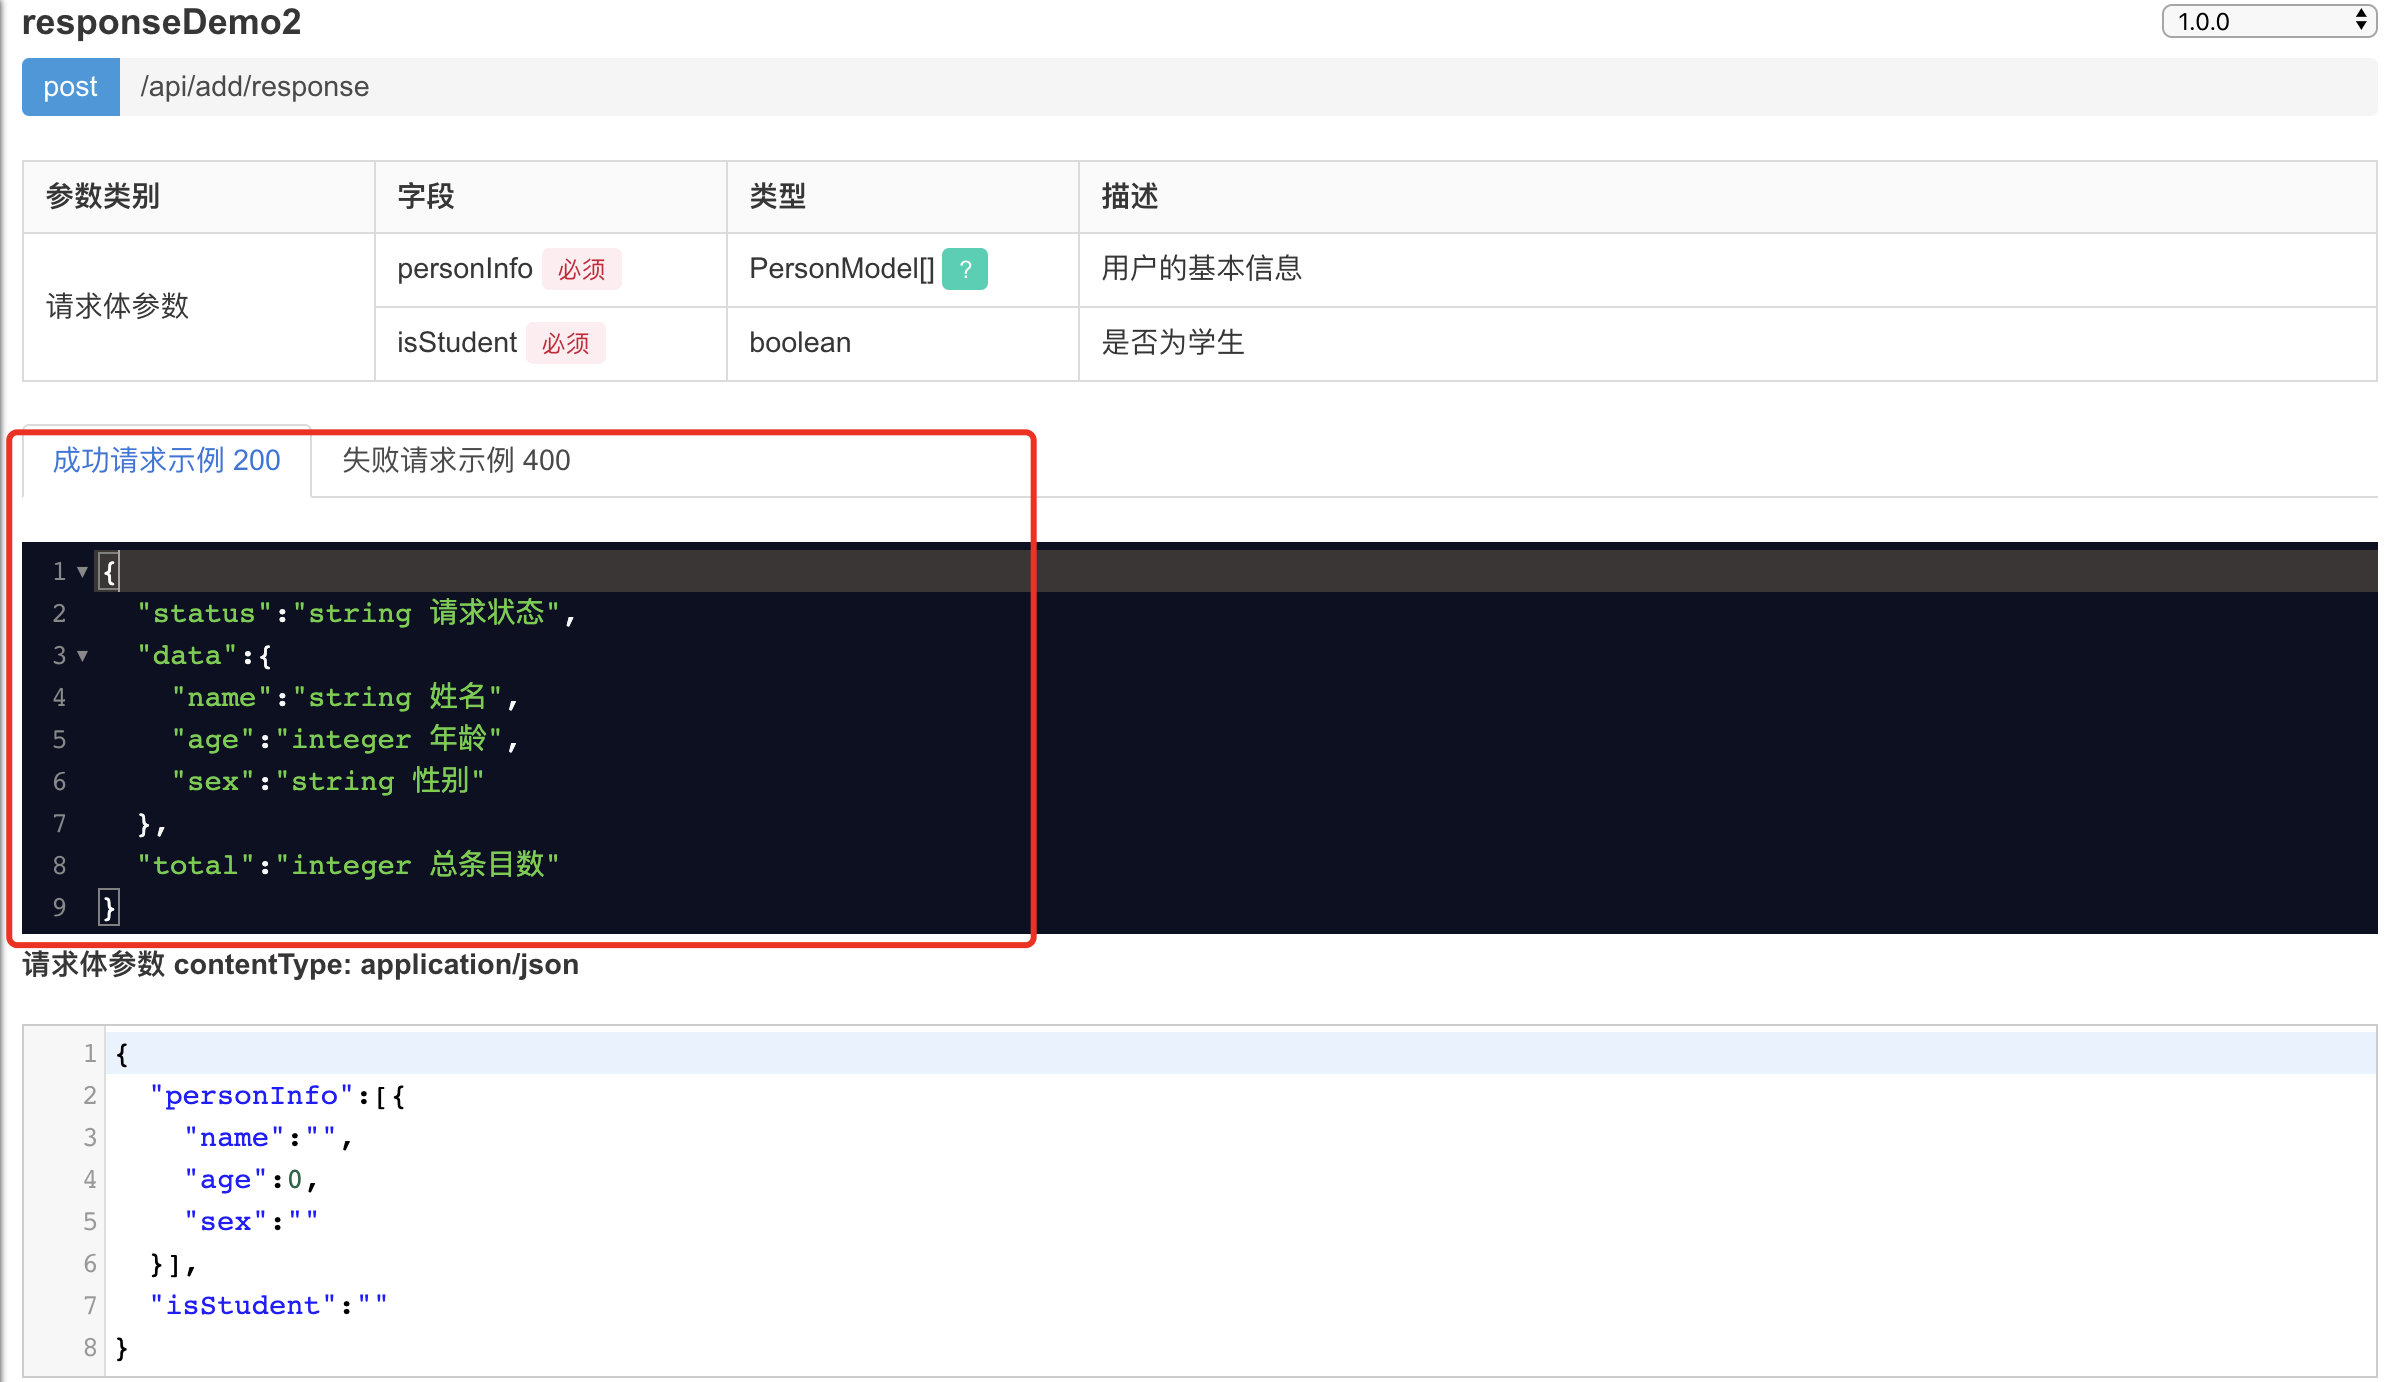Place the cursor on "personInfo" in the request body editor
Viewport: 2390px width, 1382px height.
[251, 1096]
